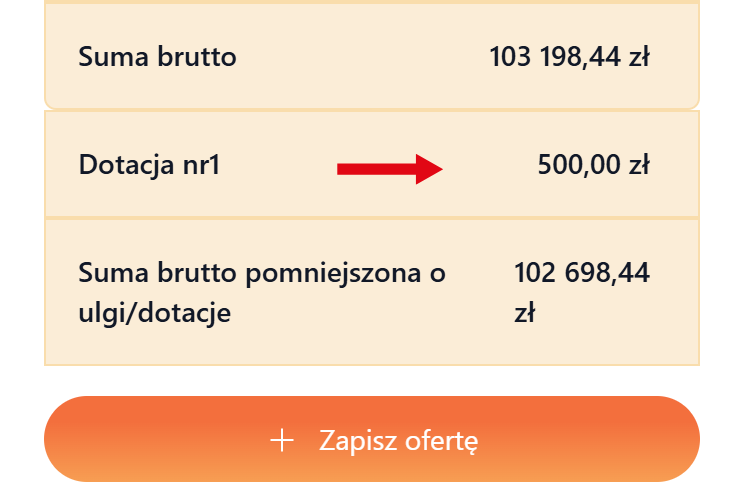Click the 102 698,44 reduced total value
Image resolution: width=733 pixels, height=490 pixels.
[582, 273]
